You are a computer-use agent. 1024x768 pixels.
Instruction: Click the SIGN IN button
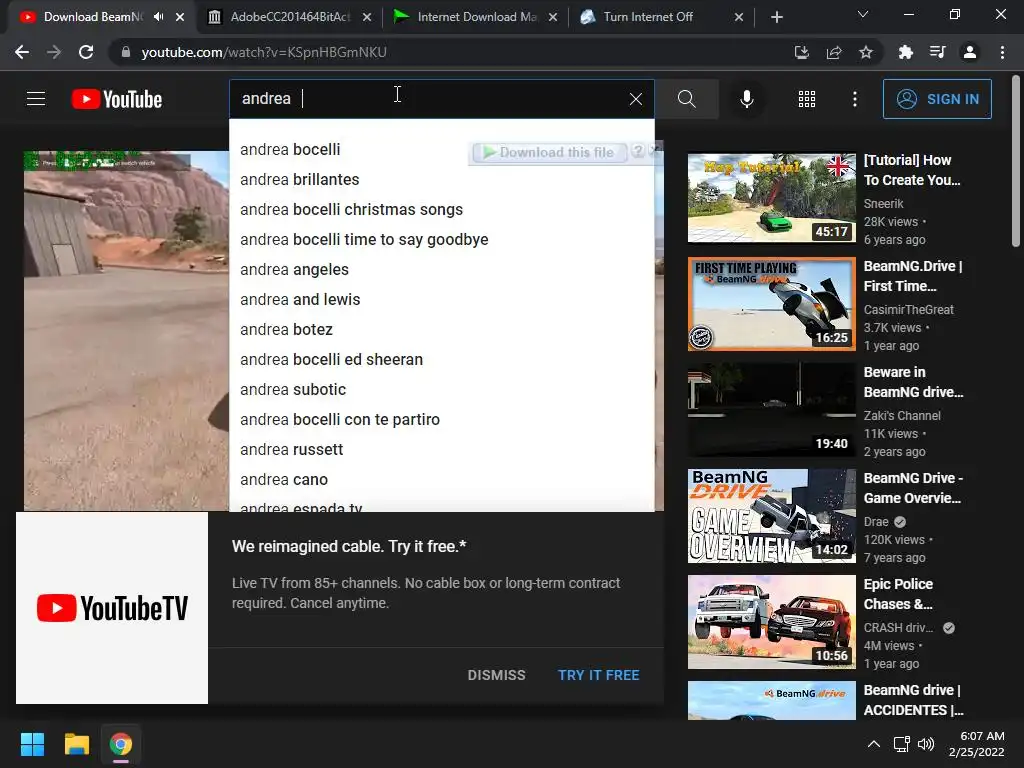[936, 99]
